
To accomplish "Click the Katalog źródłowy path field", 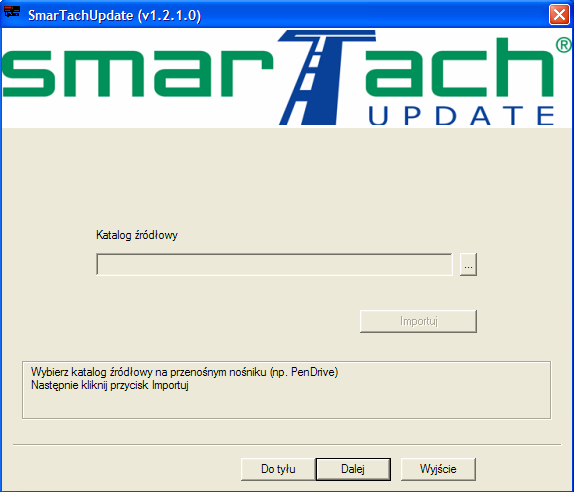I will (x=274, y=264).
